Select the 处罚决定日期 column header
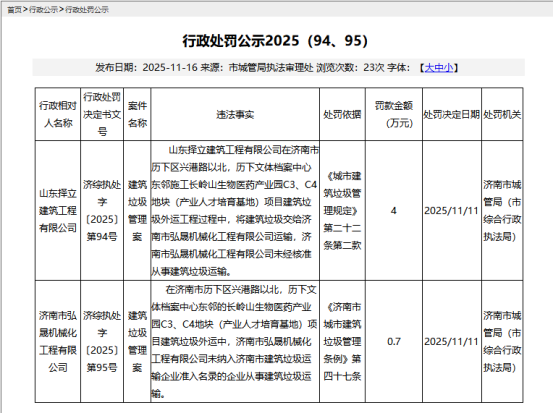Screen dimensions: 554x414 (x=452, y=114)
